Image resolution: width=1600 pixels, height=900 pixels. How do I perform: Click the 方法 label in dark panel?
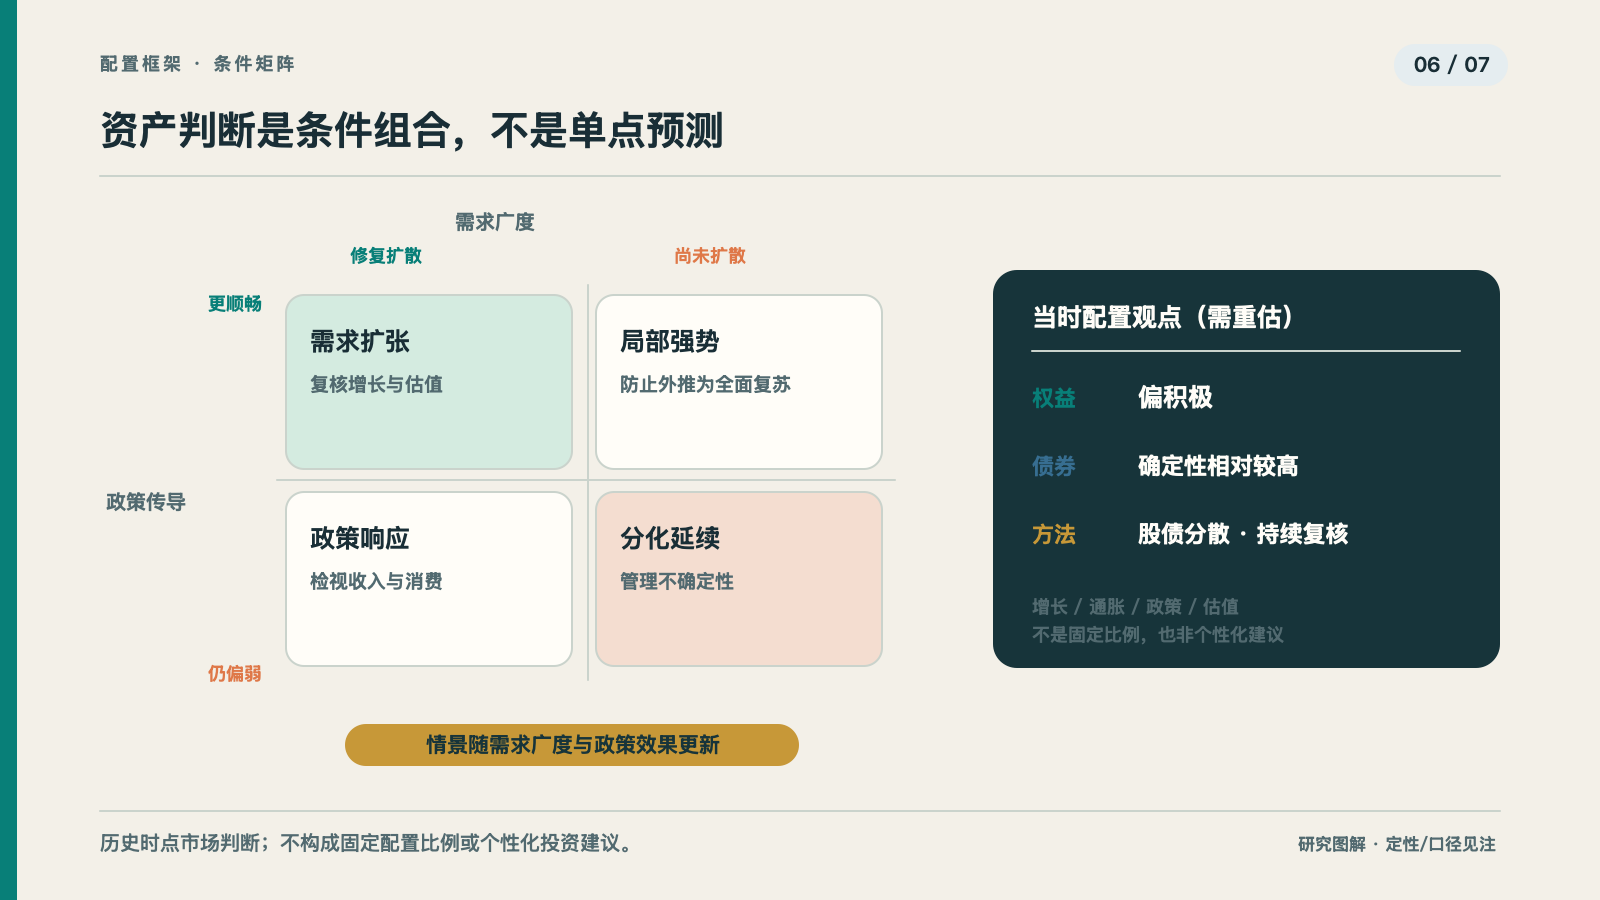coord(1054,534)
